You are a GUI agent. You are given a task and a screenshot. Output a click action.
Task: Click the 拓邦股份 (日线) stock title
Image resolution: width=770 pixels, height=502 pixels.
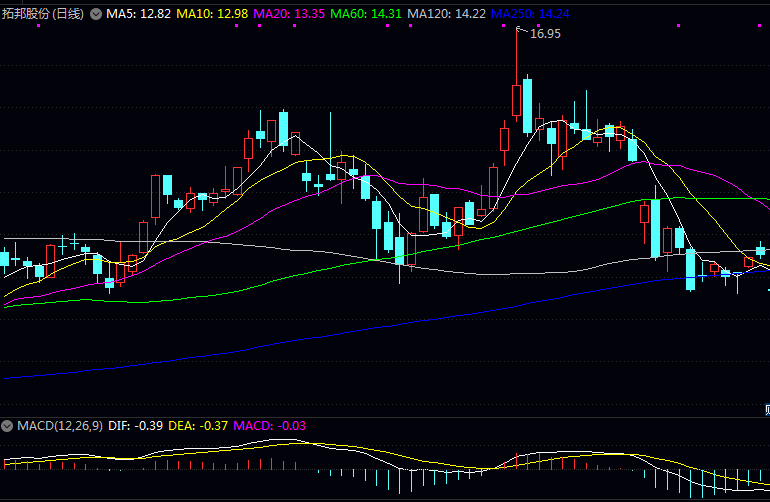point(43,14)
